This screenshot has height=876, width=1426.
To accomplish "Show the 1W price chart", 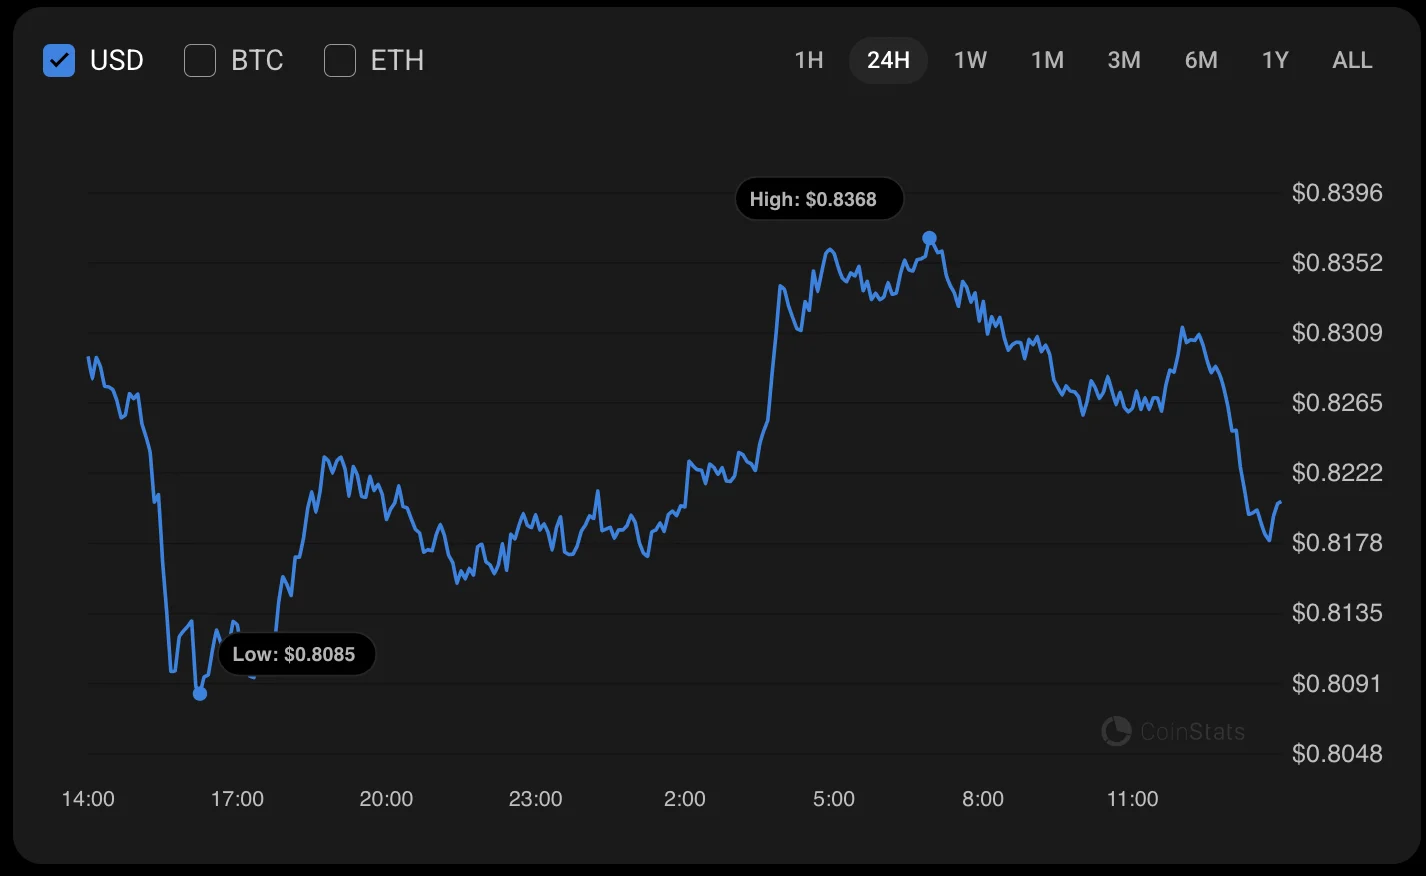I will (970, 61).
